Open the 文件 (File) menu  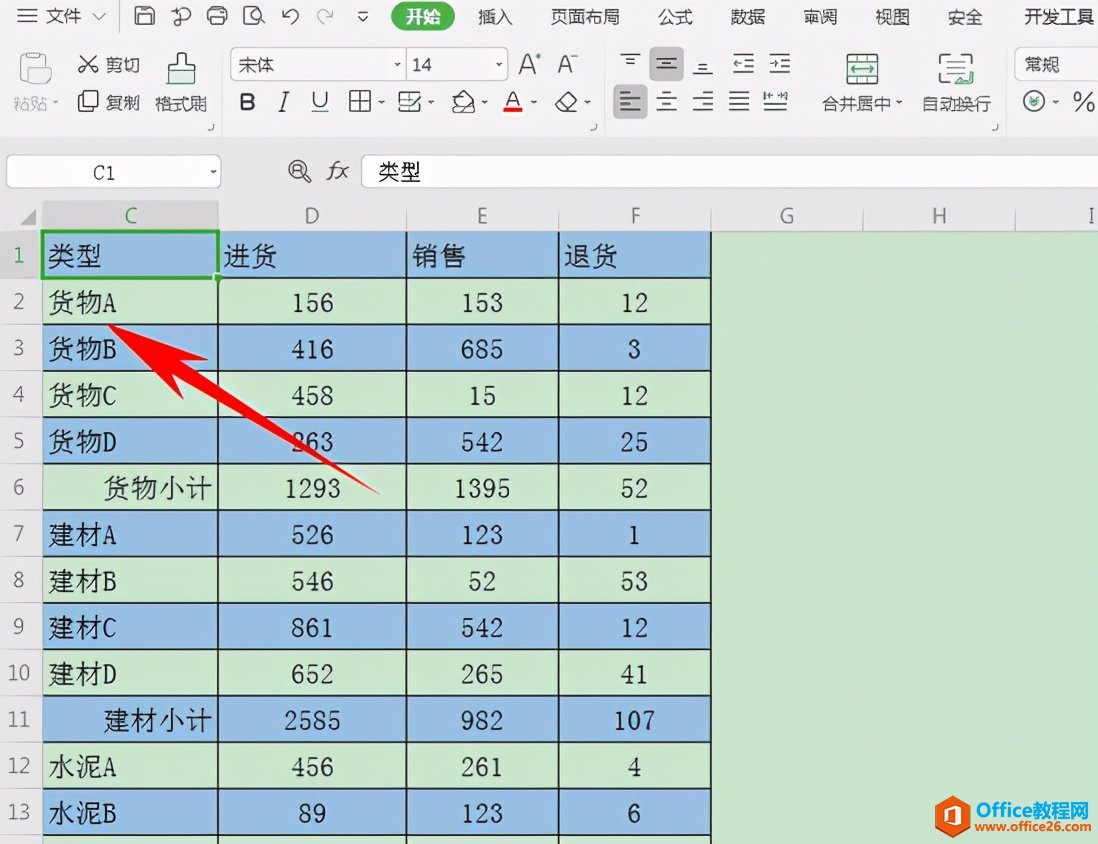pyautogui.click(x=61, y=15)
